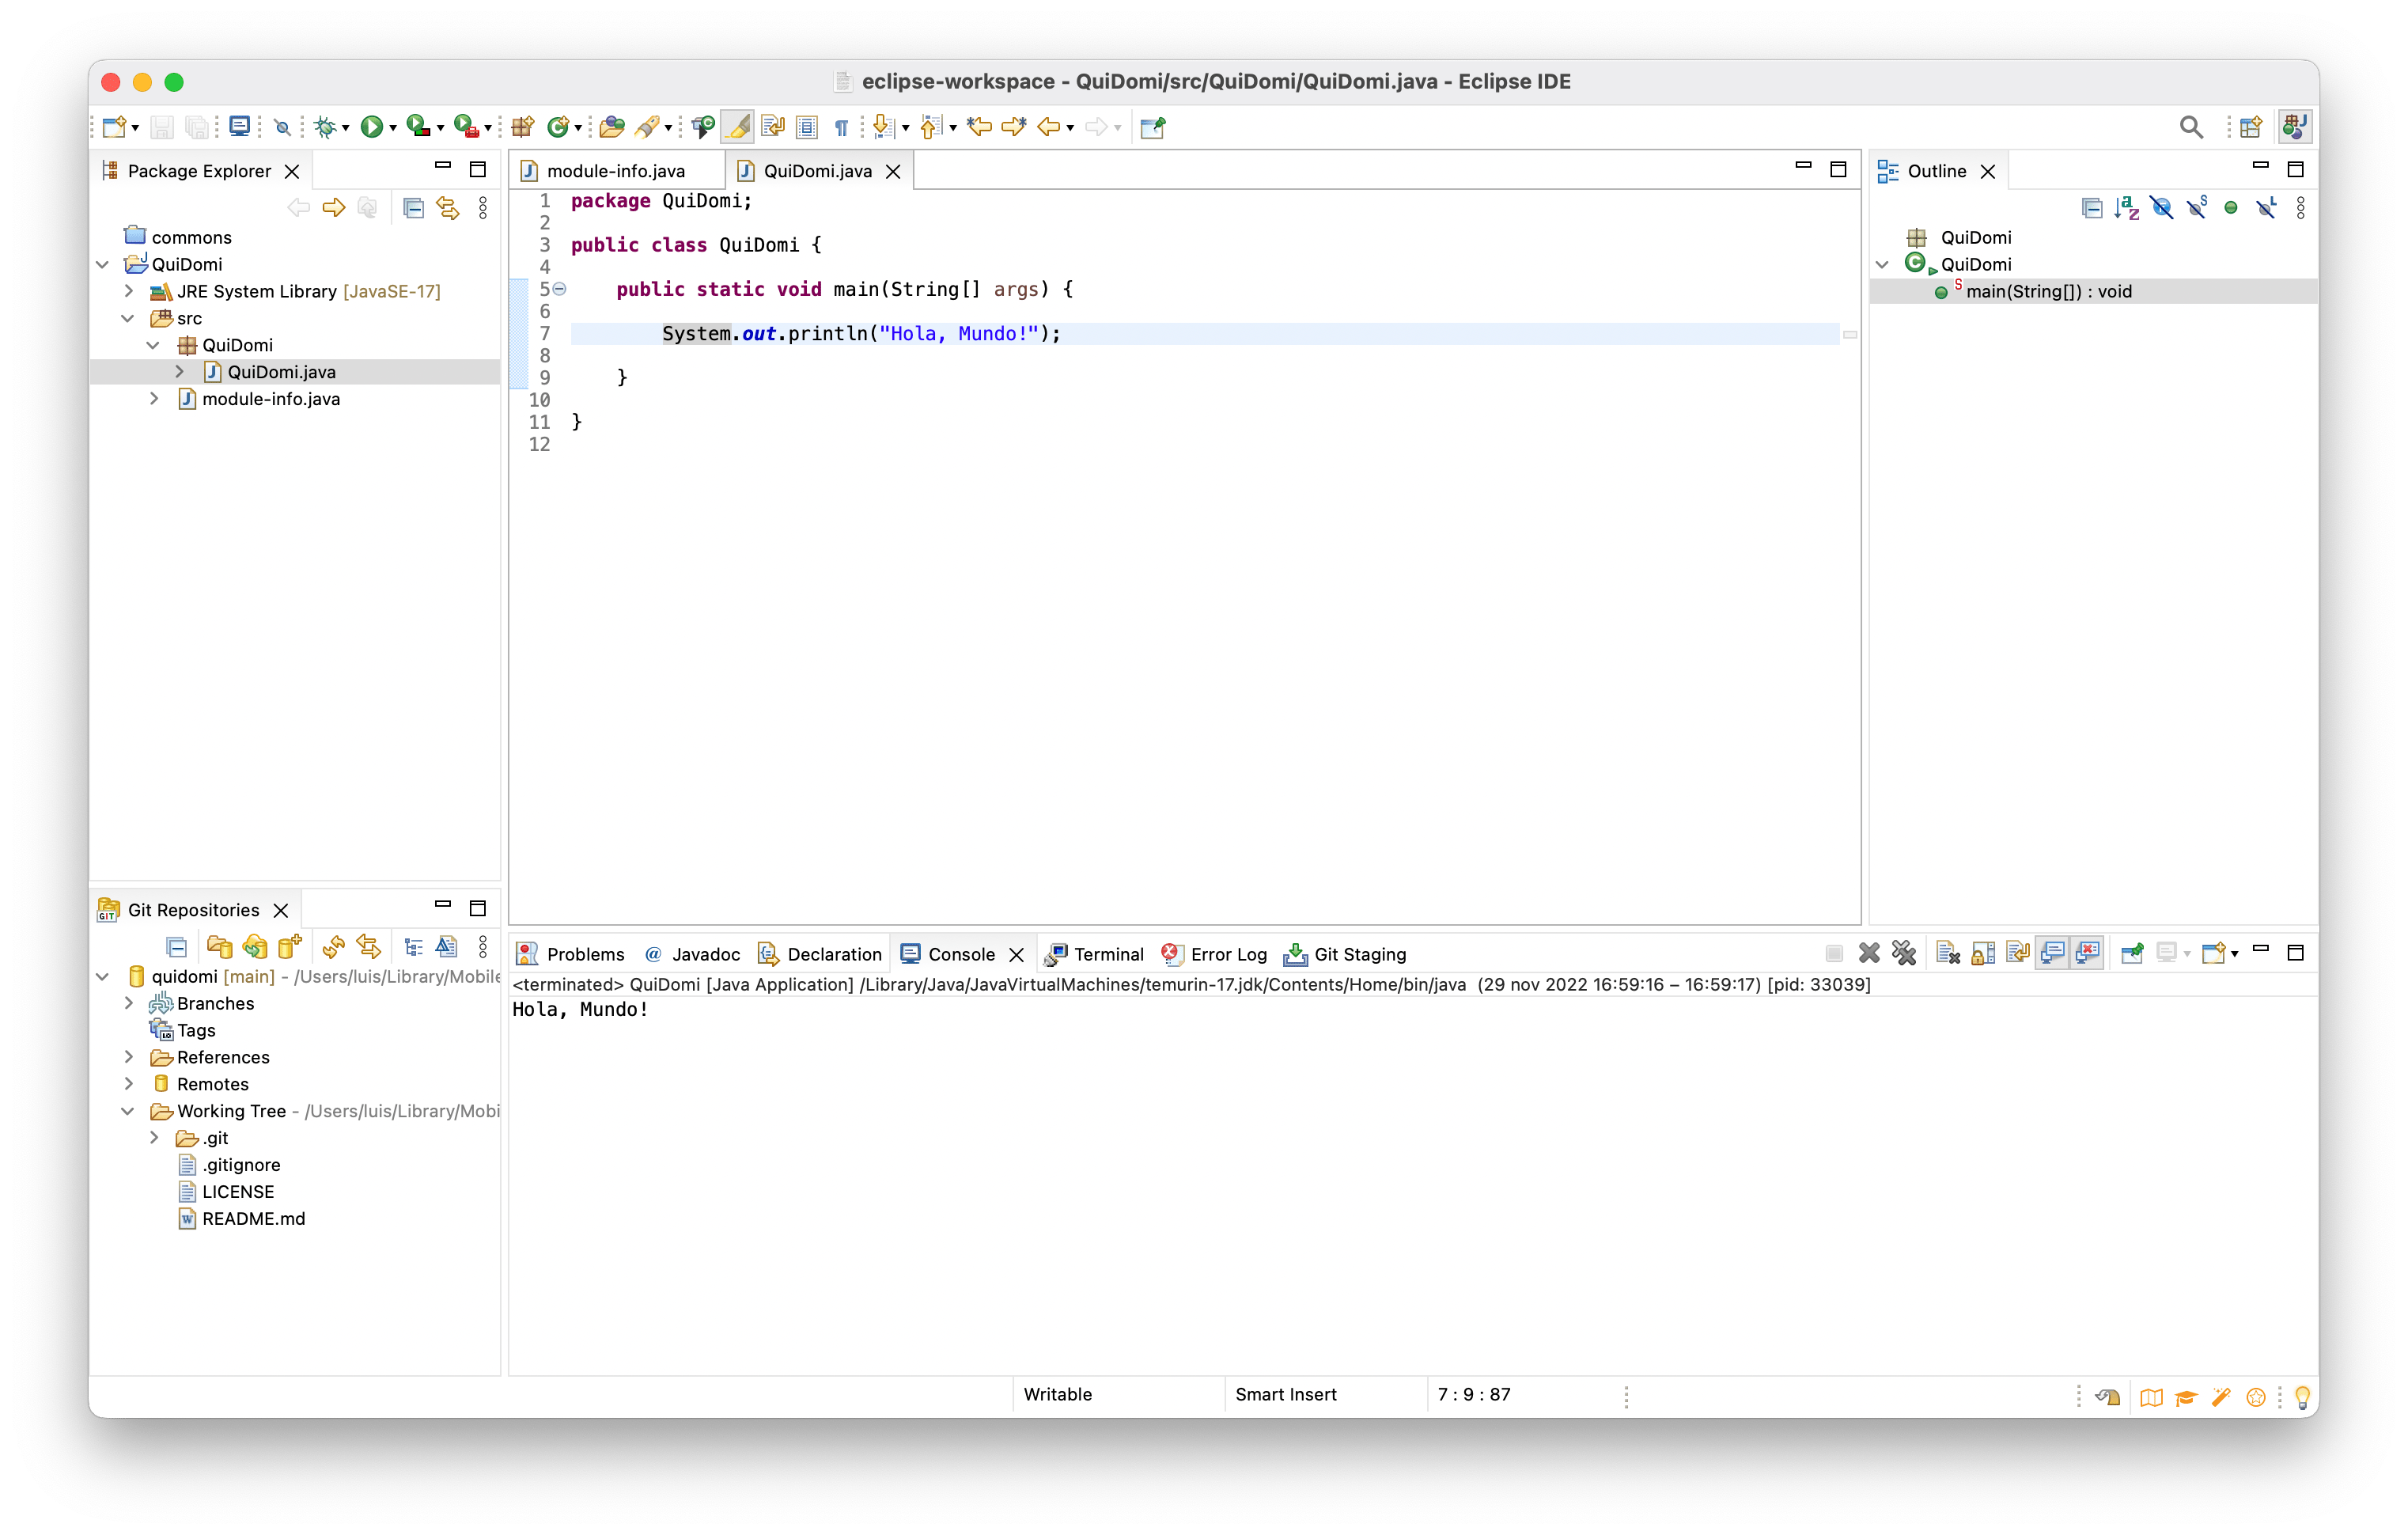The image size is (2408, 1535).
Task: Open the Error Log tab
Action: [x=1214, y=955]
